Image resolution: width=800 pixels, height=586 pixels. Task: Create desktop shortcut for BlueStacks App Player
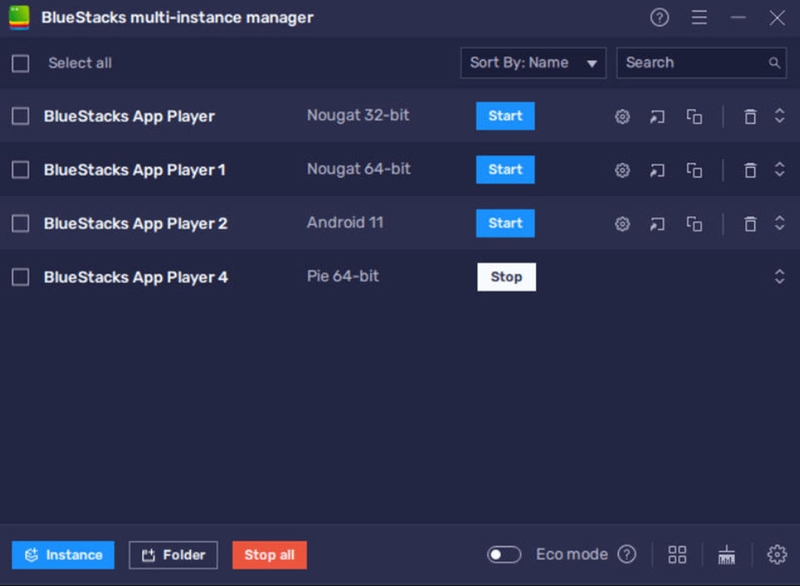pos(657,117)
